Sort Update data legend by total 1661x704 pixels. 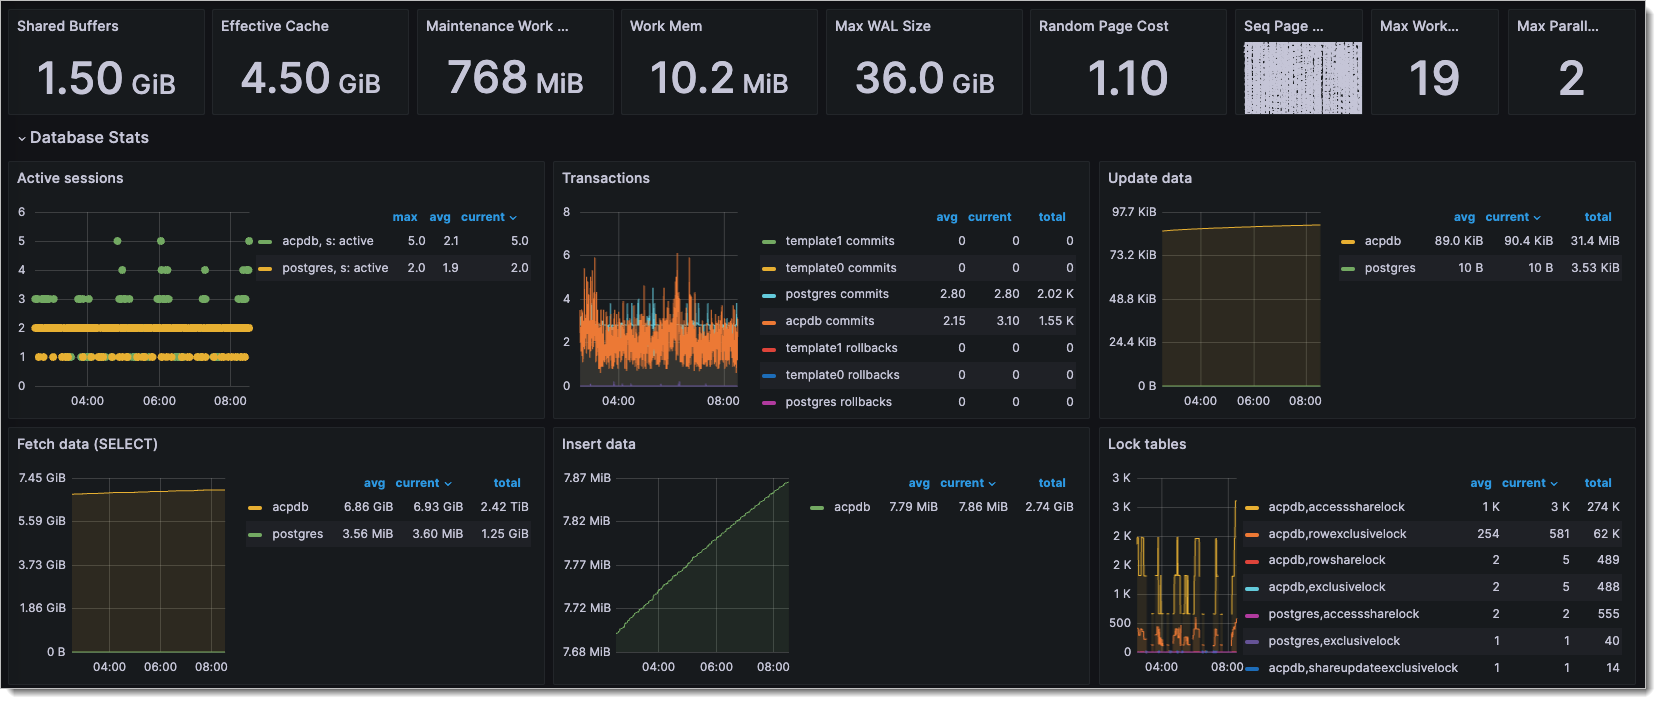click(1598, 217)
